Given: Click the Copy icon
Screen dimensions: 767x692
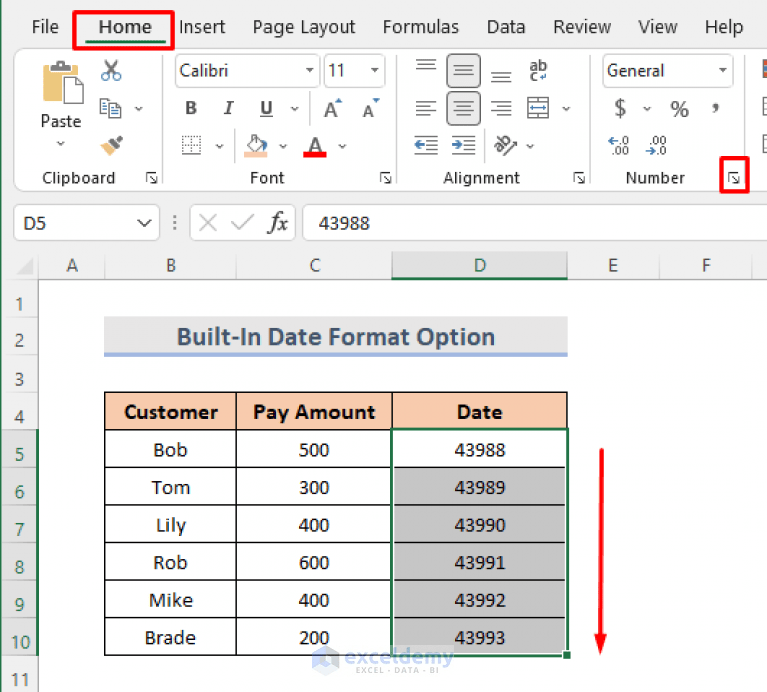Looking at the screenshot, I should 110,108.
